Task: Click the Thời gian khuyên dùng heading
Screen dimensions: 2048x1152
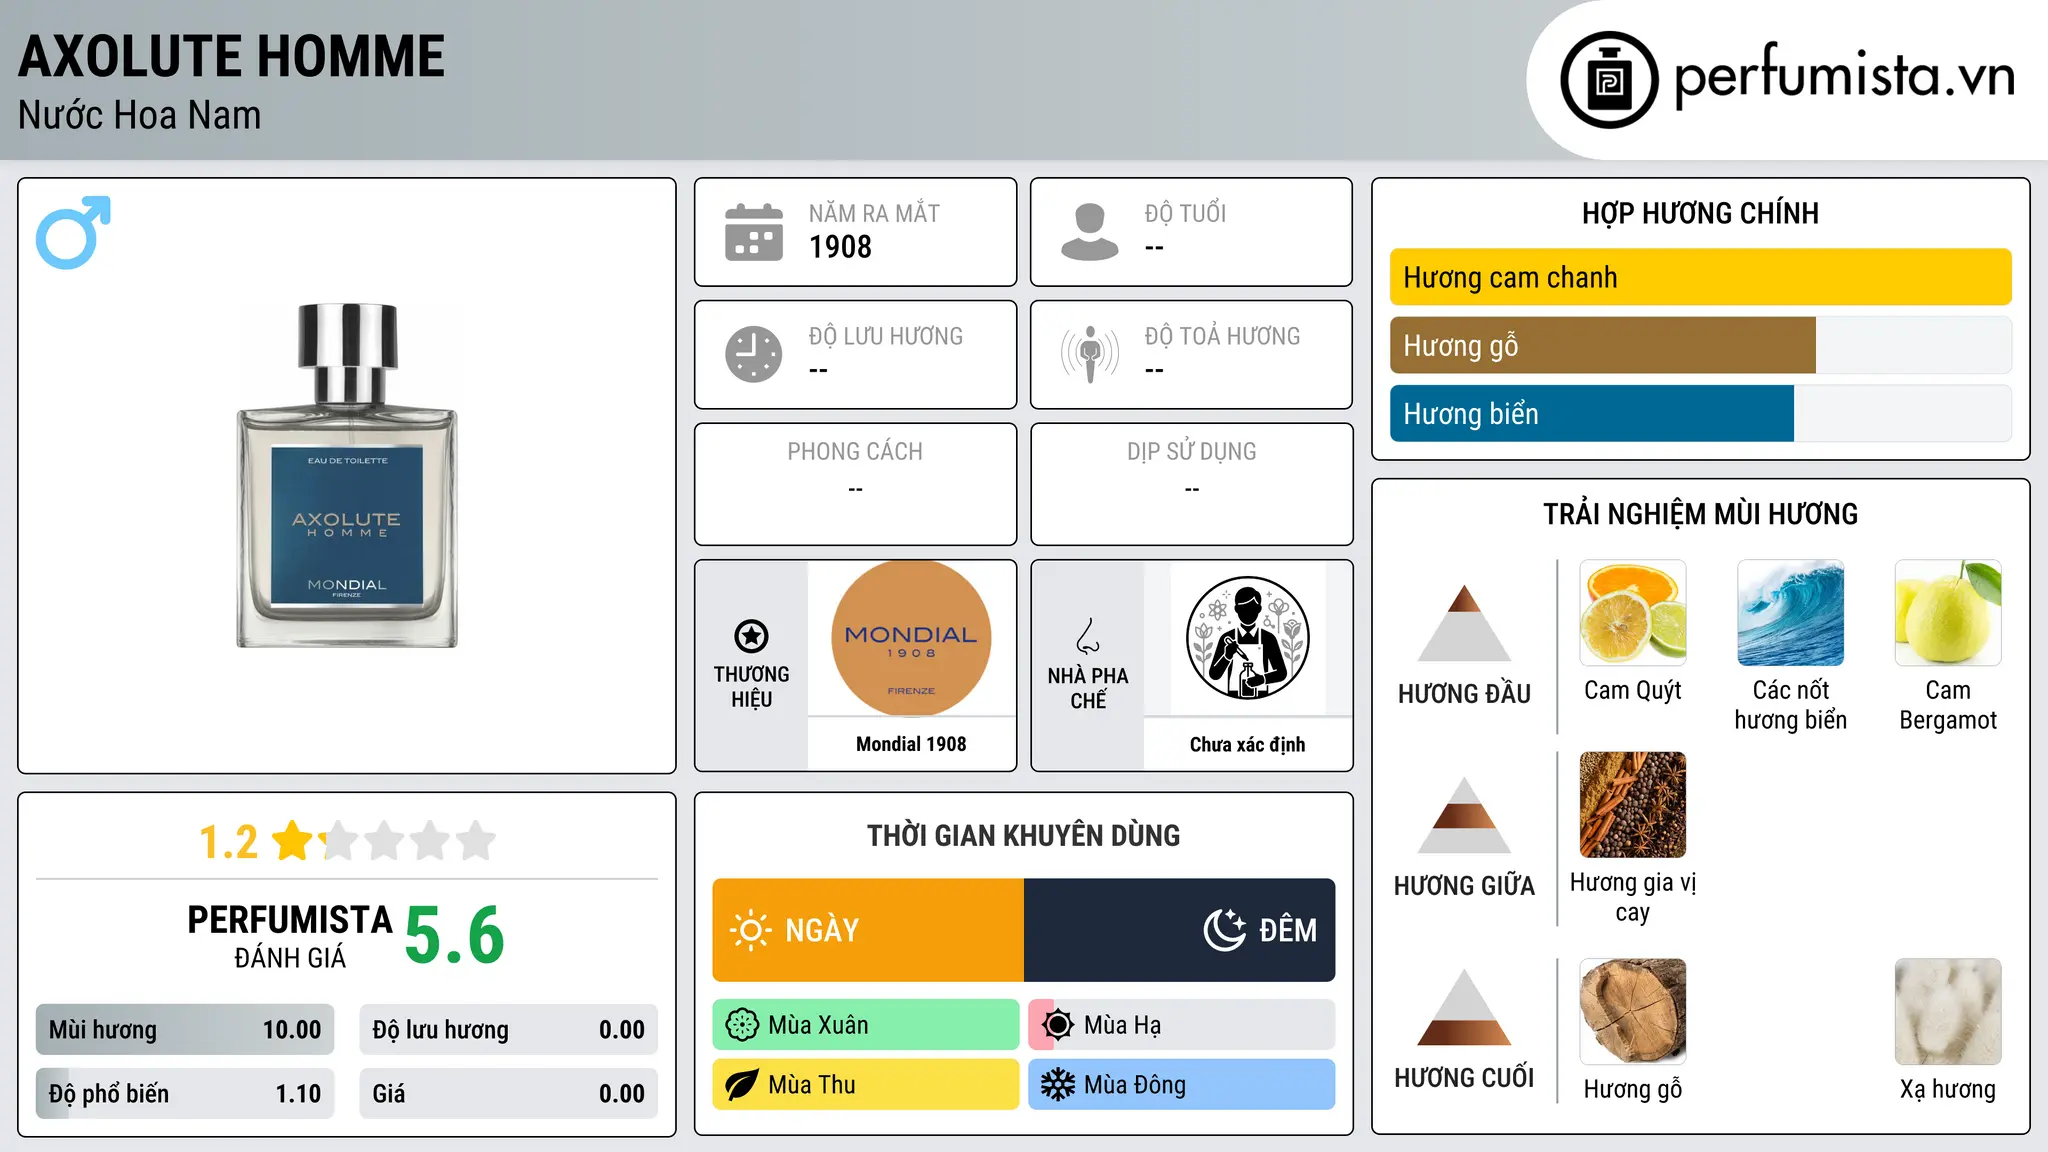Action: pos(1024,835)
